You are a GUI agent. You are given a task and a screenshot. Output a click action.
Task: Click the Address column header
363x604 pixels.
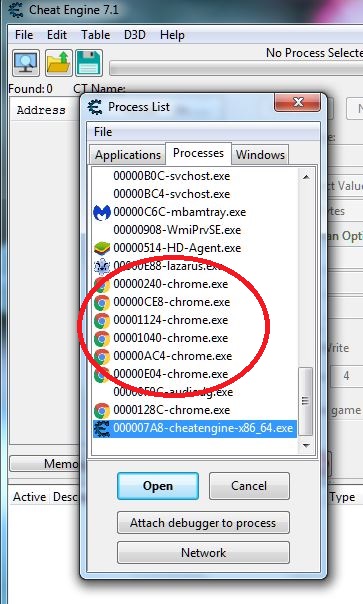[x=41, y=110]
